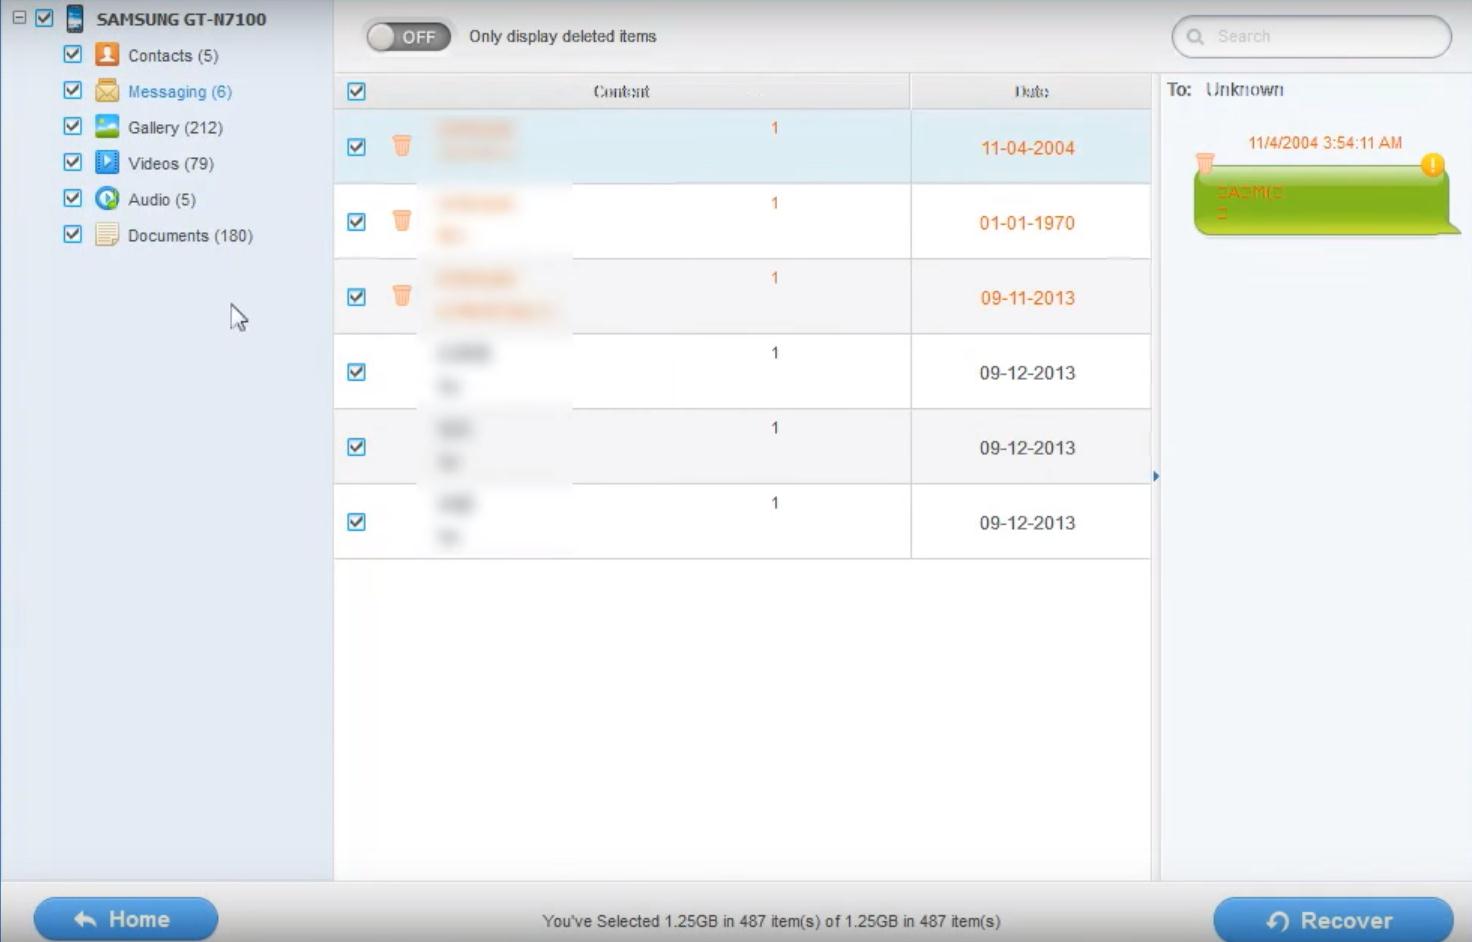Click the selected items status text

[771, 921]
